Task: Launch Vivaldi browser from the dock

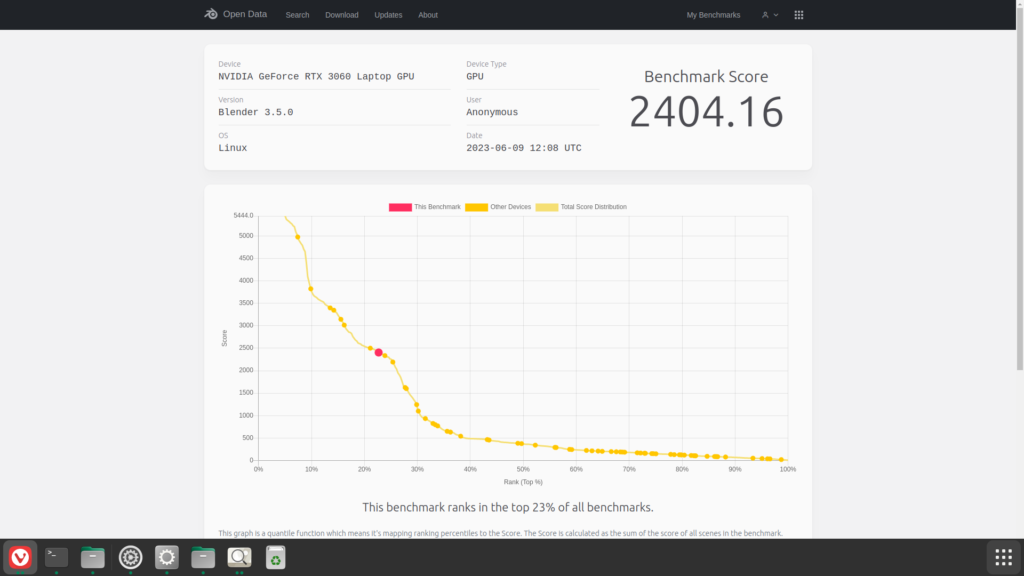Action: (20, 557)
